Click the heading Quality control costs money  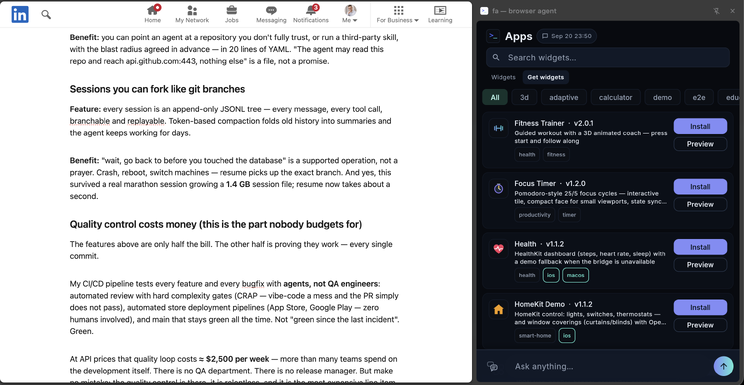(x=215, y=224)
